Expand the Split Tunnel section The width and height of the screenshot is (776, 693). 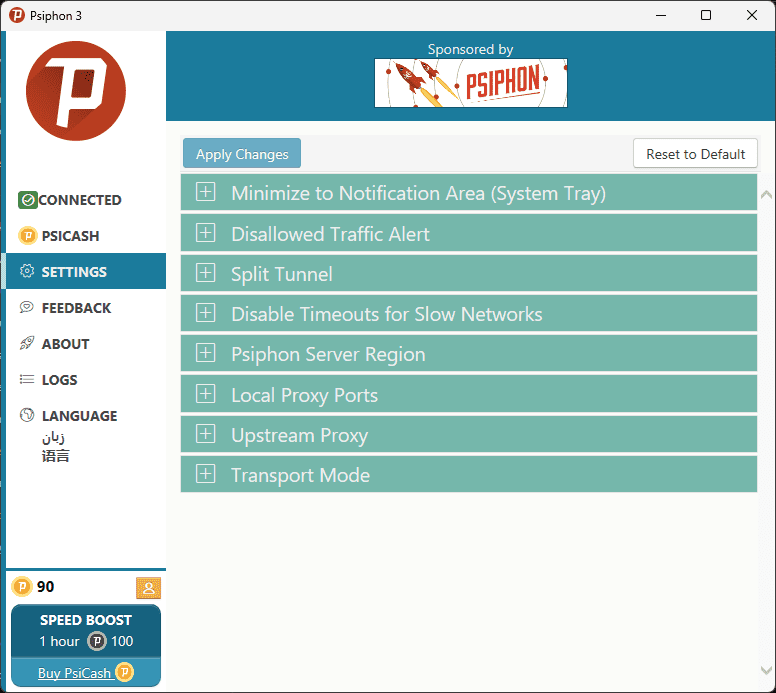(469, 273)
